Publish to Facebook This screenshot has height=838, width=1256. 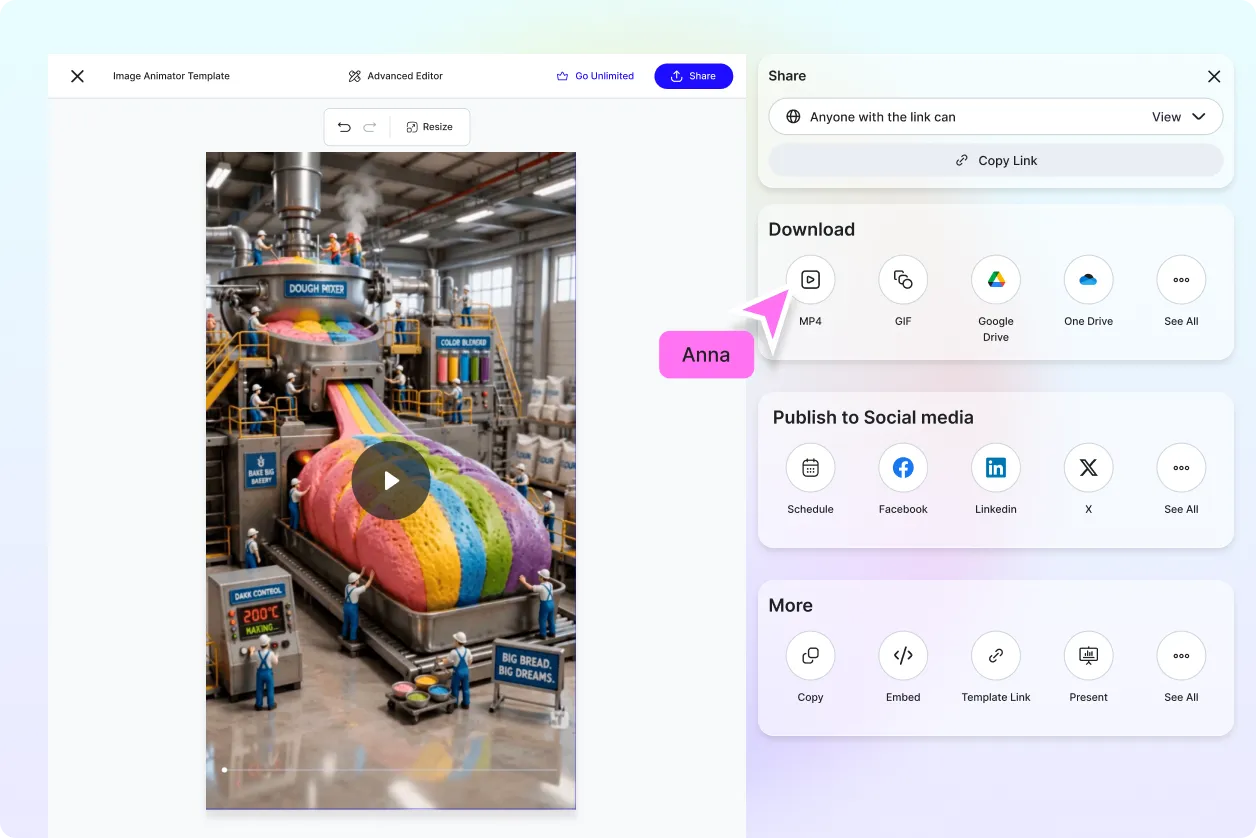(x=903, y=468)
